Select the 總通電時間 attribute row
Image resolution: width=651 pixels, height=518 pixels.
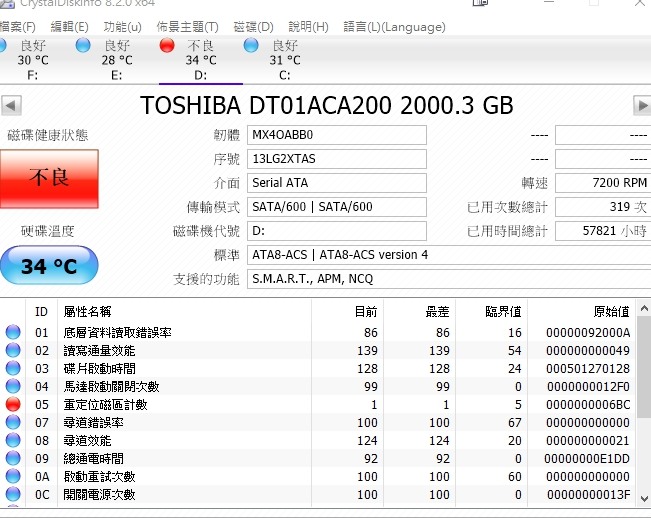(x=318, y=459)
